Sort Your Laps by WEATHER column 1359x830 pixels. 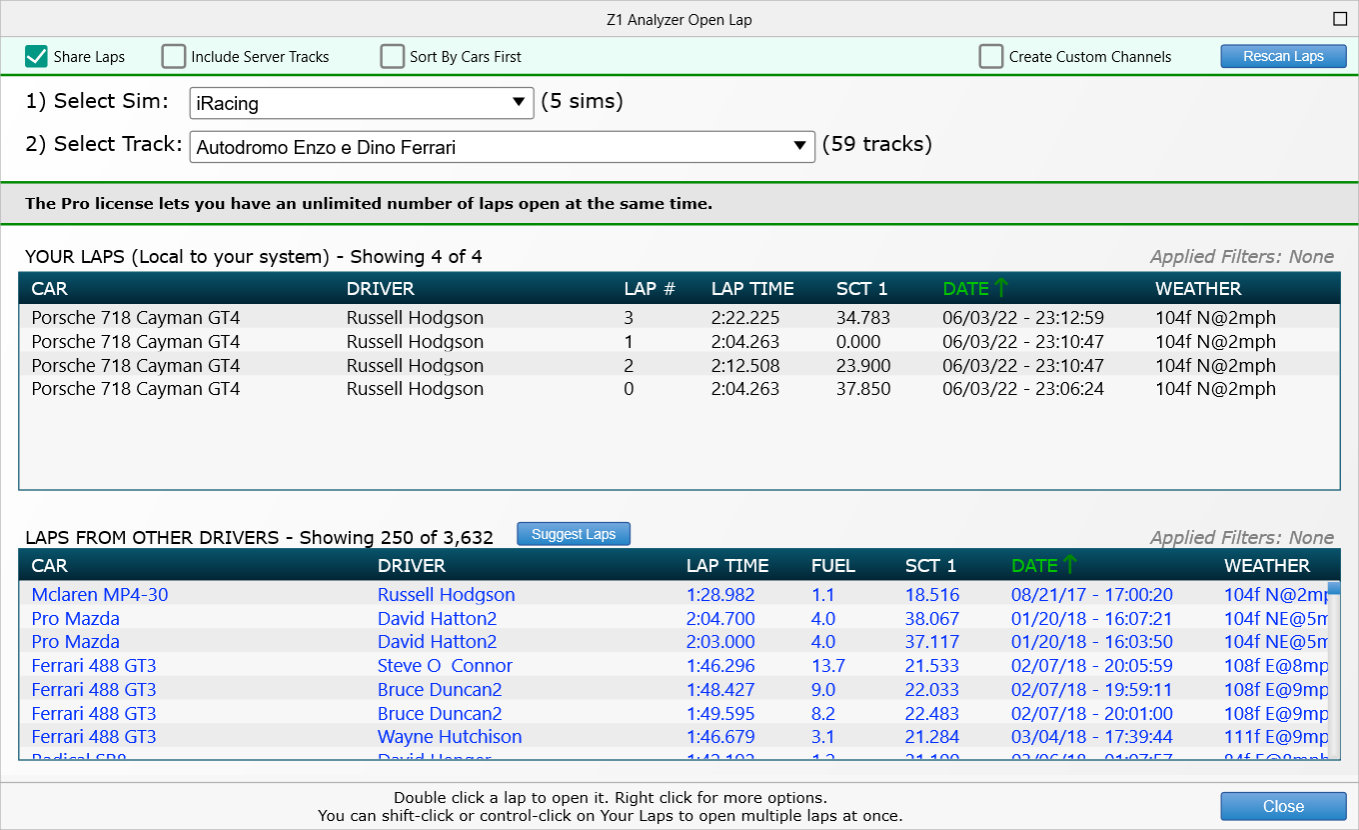(x=1198, y=289)
